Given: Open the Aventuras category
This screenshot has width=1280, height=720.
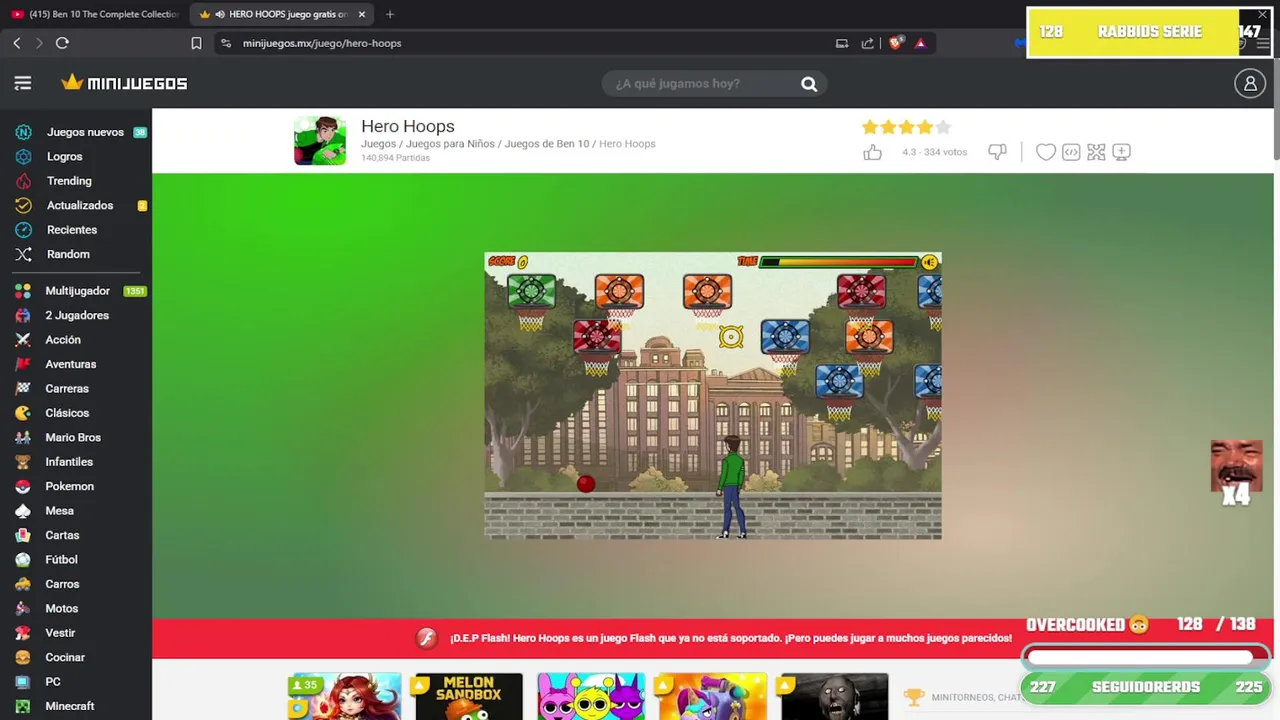Looking at the screenshot, I should coord(71,364).
